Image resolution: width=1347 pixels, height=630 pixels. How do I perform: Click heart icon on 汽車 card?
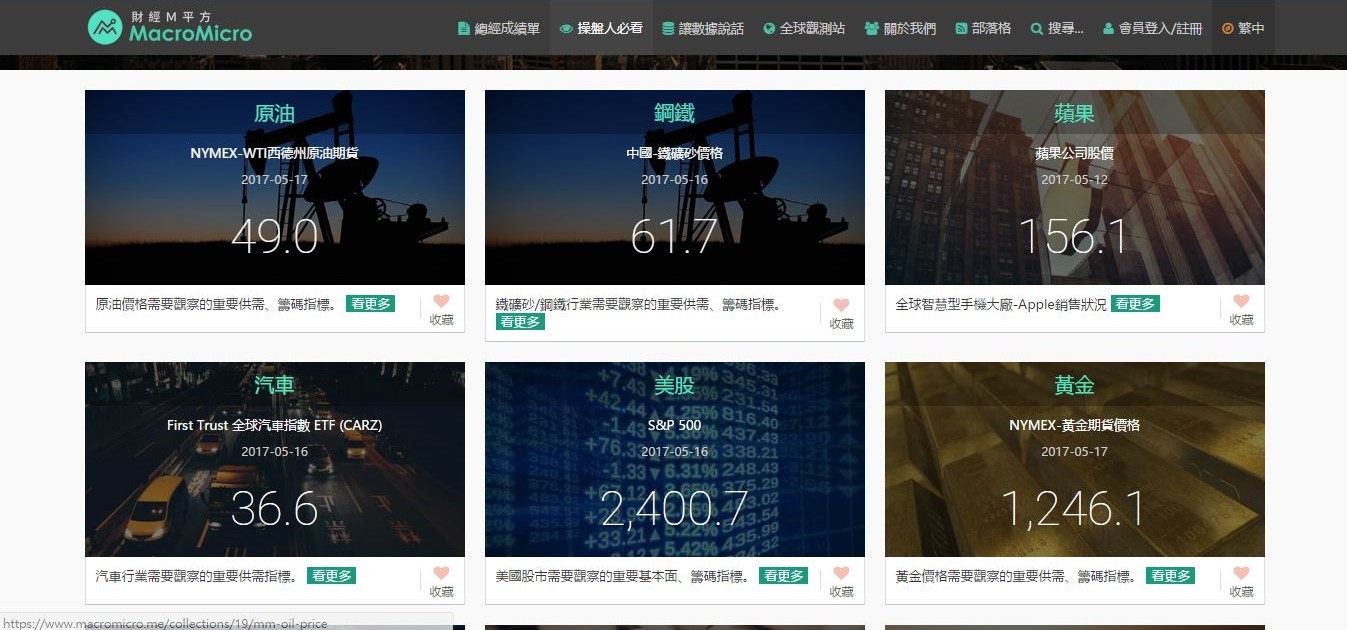(x=441, y=574)
